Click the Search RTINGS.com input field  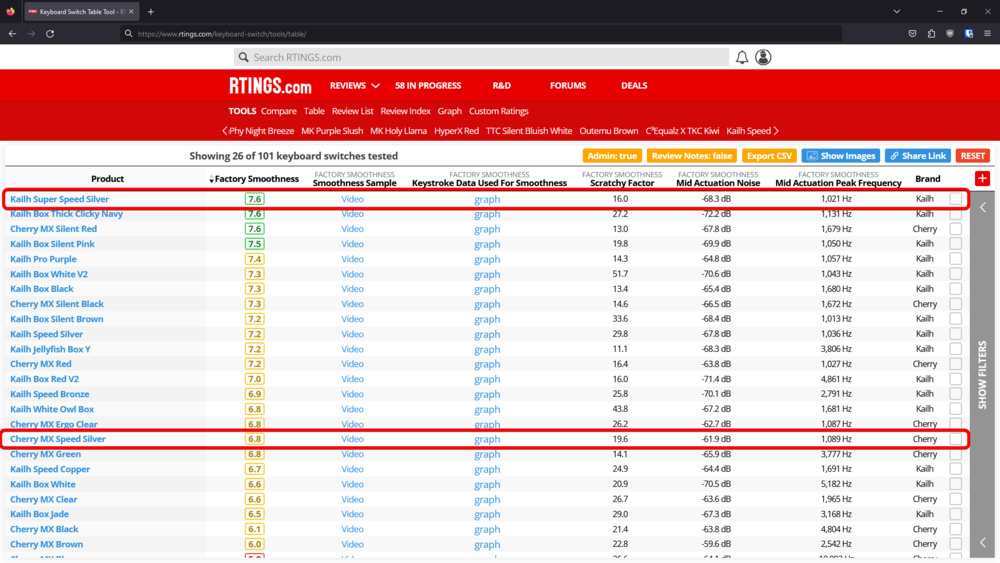click(x=480, y=58)
